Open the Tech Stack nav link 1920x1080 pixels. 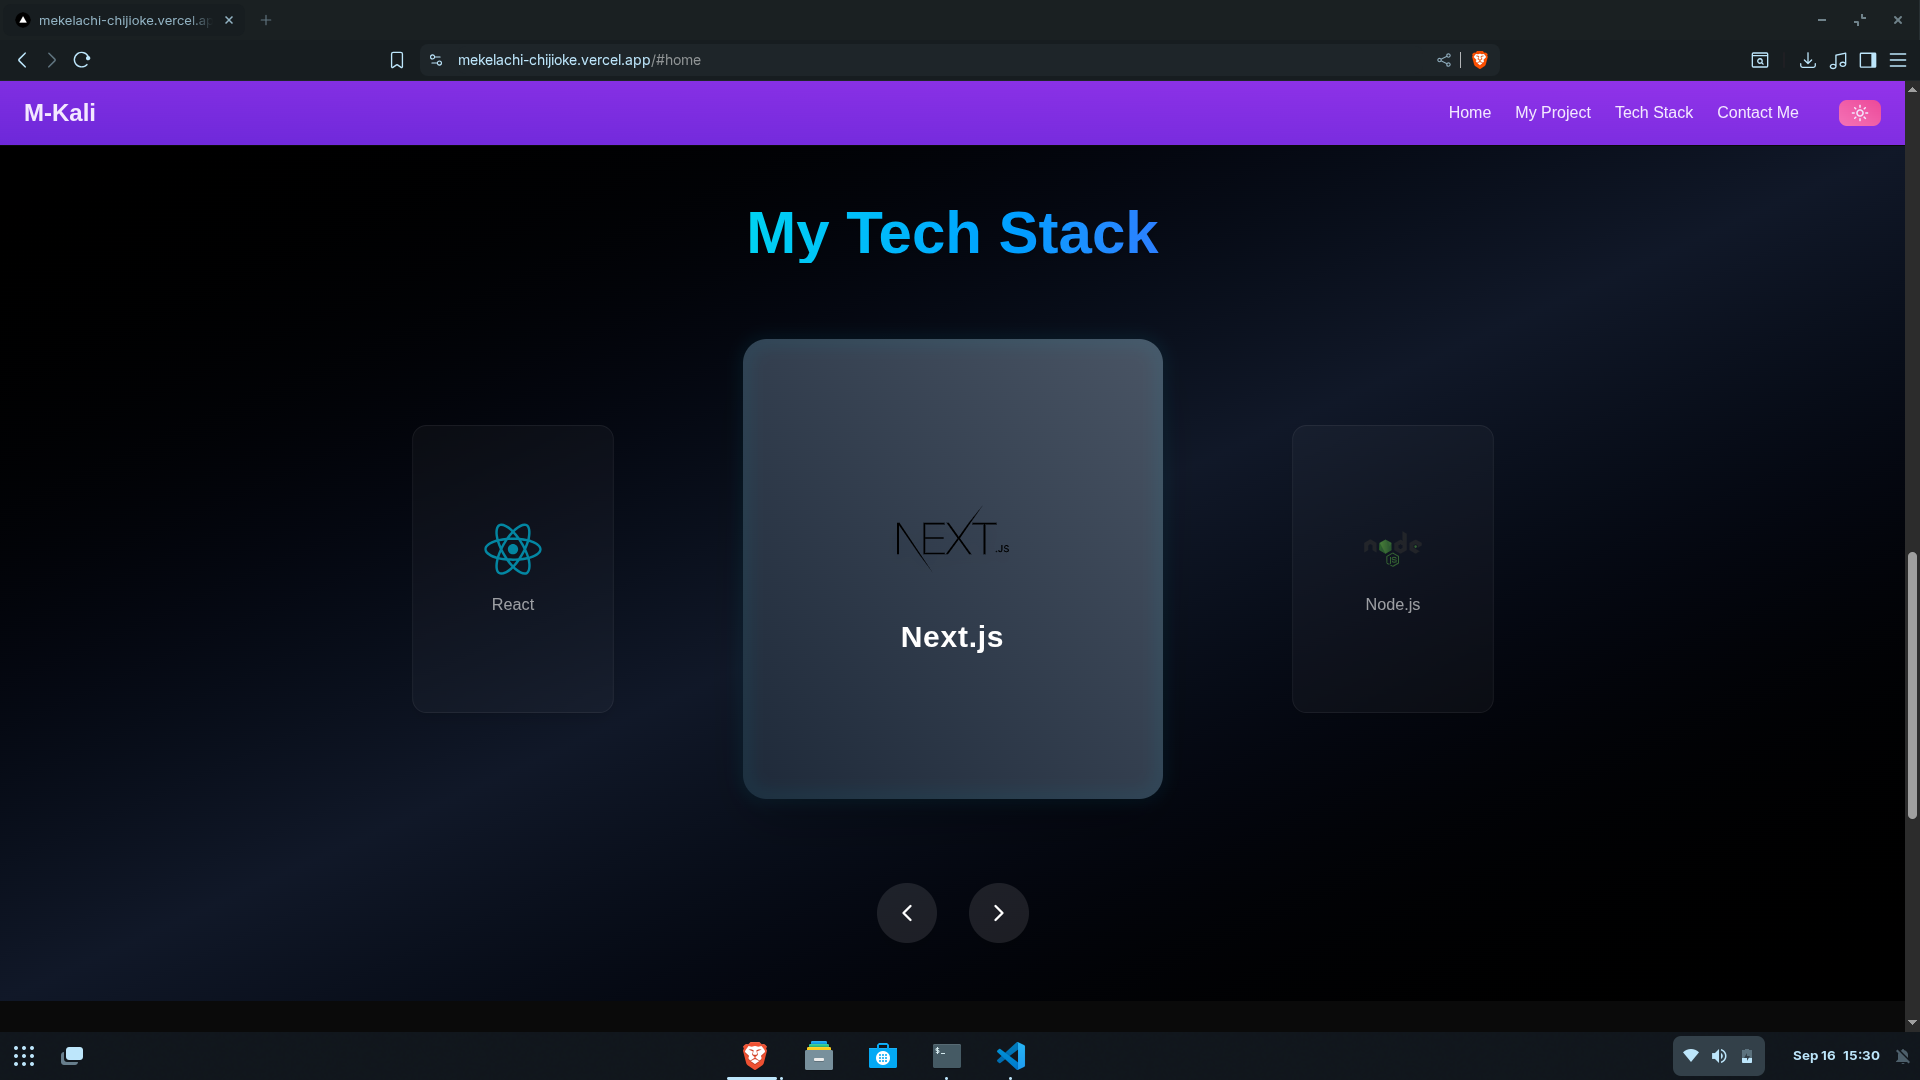coord(1653,113)
